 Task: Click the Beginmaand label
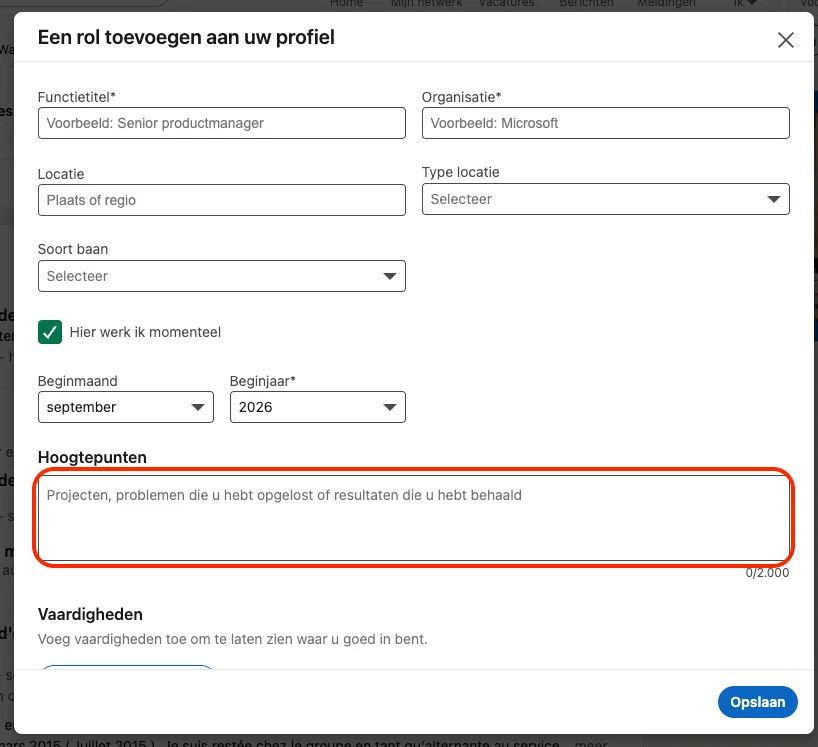pyautogui.click(x=78, y=381)
